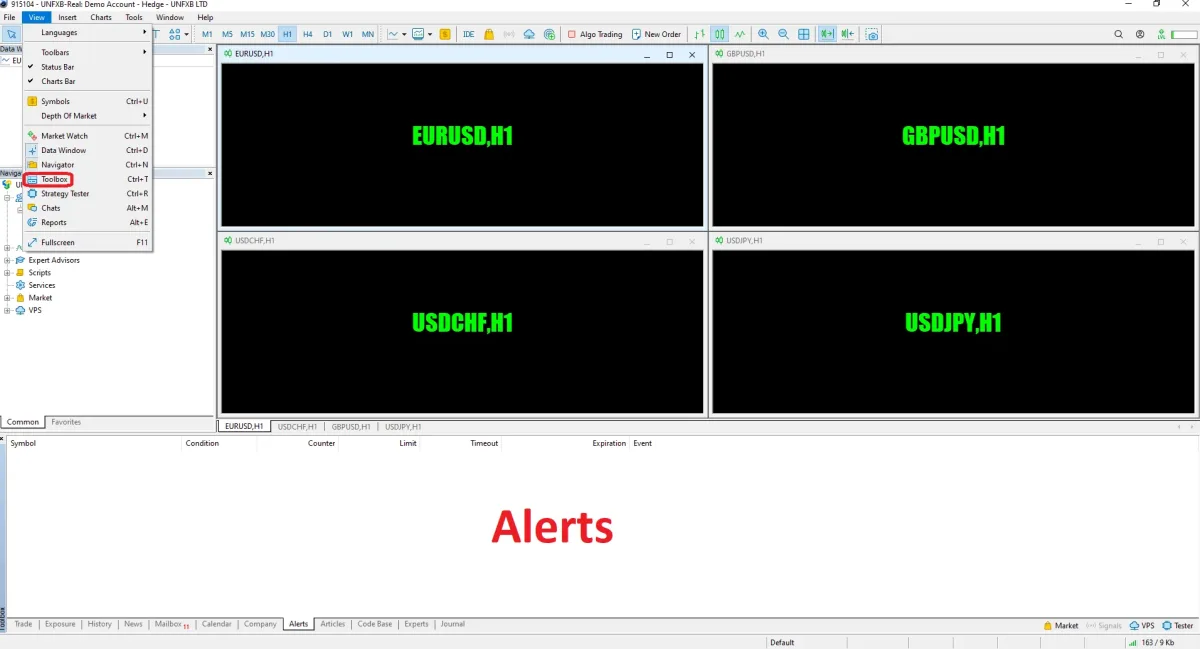1200x649 pixels.
Task: Expand the Market tree node
Action: 8,298
